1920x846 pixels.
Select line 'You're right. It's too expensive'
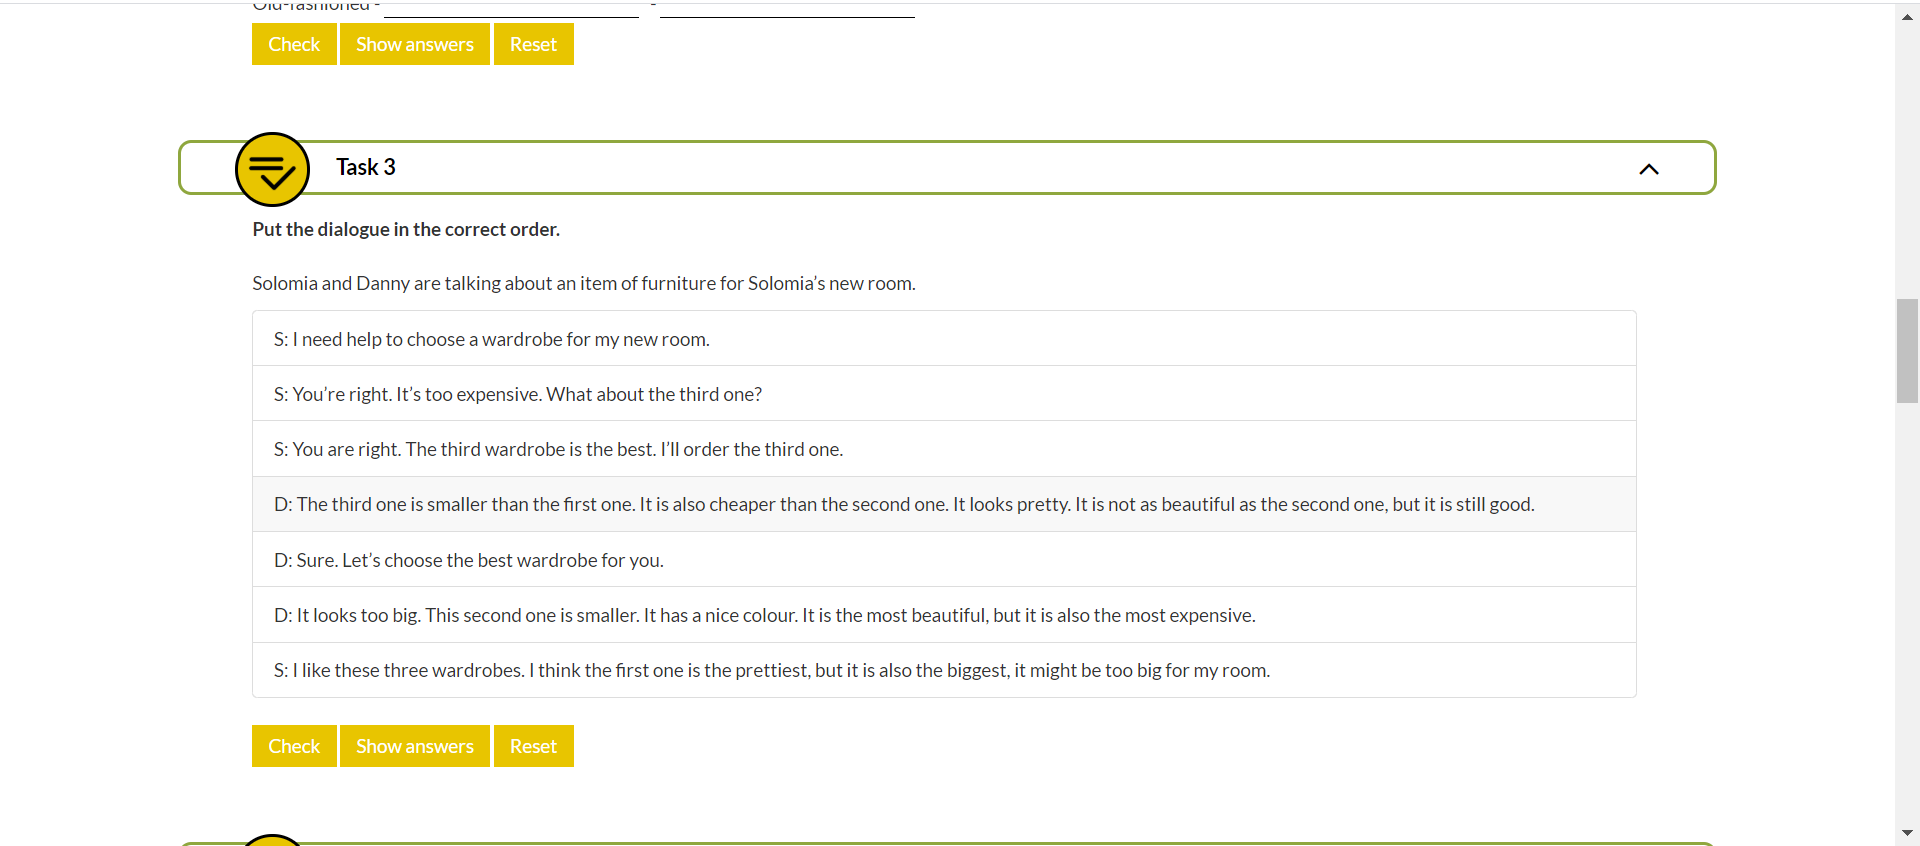(x=944, y=394)
